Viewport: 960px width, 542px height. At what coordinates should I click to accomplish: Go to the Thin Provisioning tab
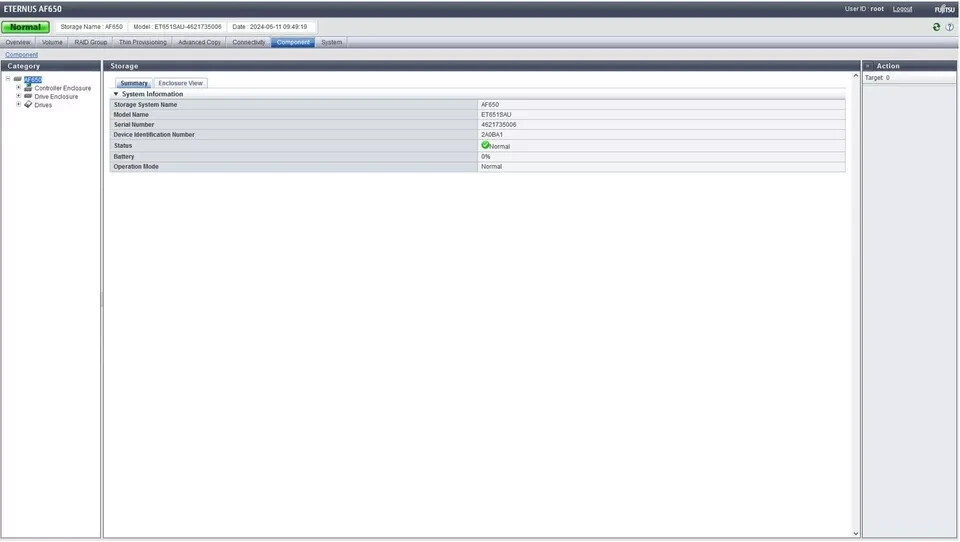pyautogui.click(x=142, y=42)
